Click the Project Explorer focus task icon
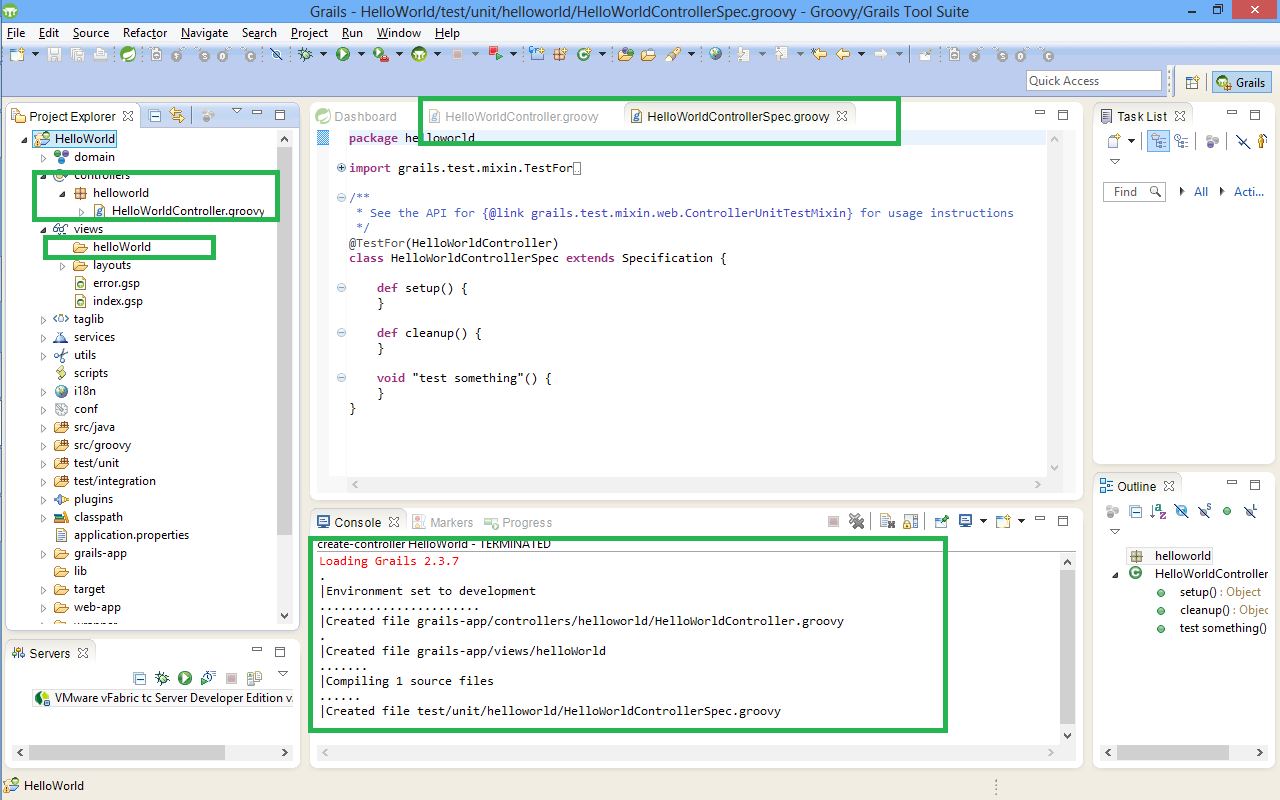 coord(208,116)
